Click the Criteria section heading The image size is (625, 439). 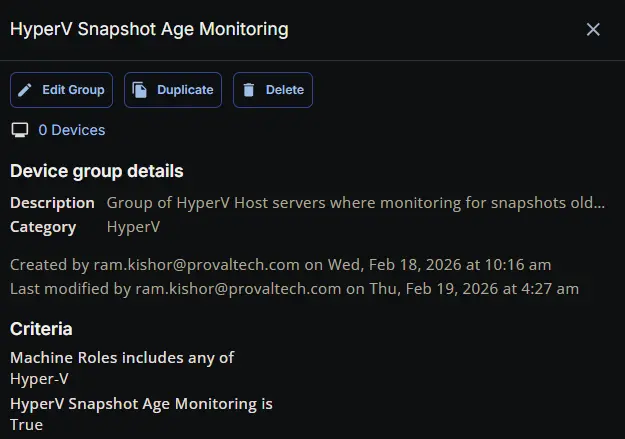(x=41, y=329)
